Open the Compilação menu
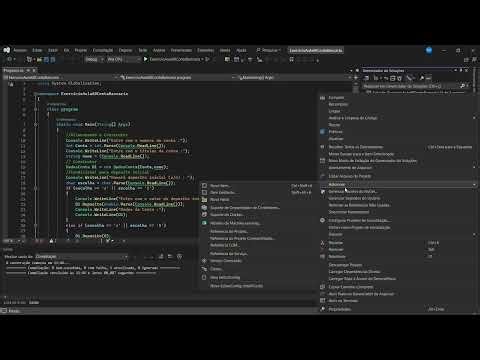The image size is (480, 360). 103,50
